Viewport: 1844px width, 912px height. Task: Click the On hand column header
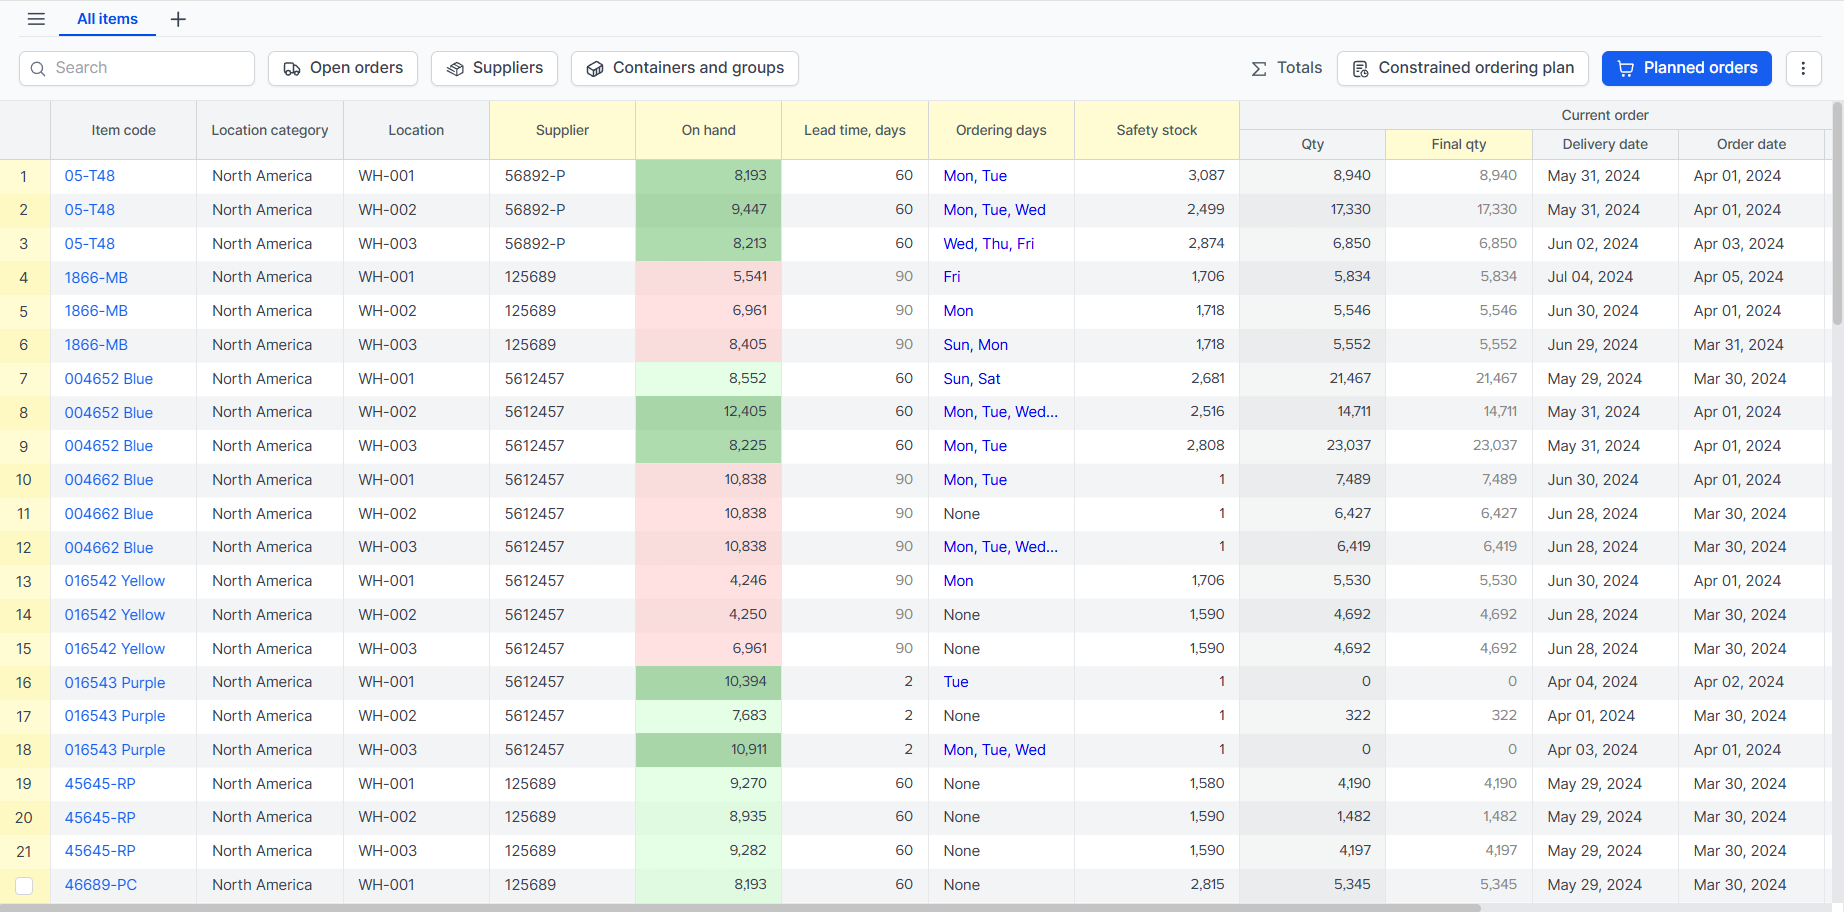[x=708, y=130]
